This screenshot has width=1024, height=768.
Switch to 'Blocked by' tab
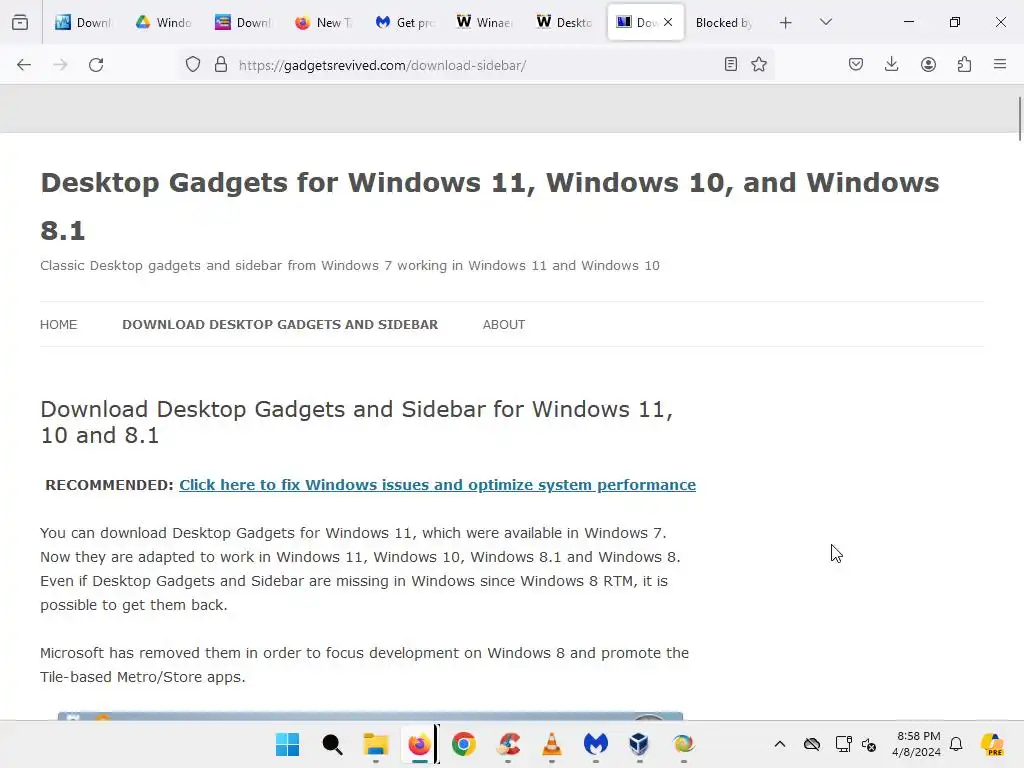[724, 22]
